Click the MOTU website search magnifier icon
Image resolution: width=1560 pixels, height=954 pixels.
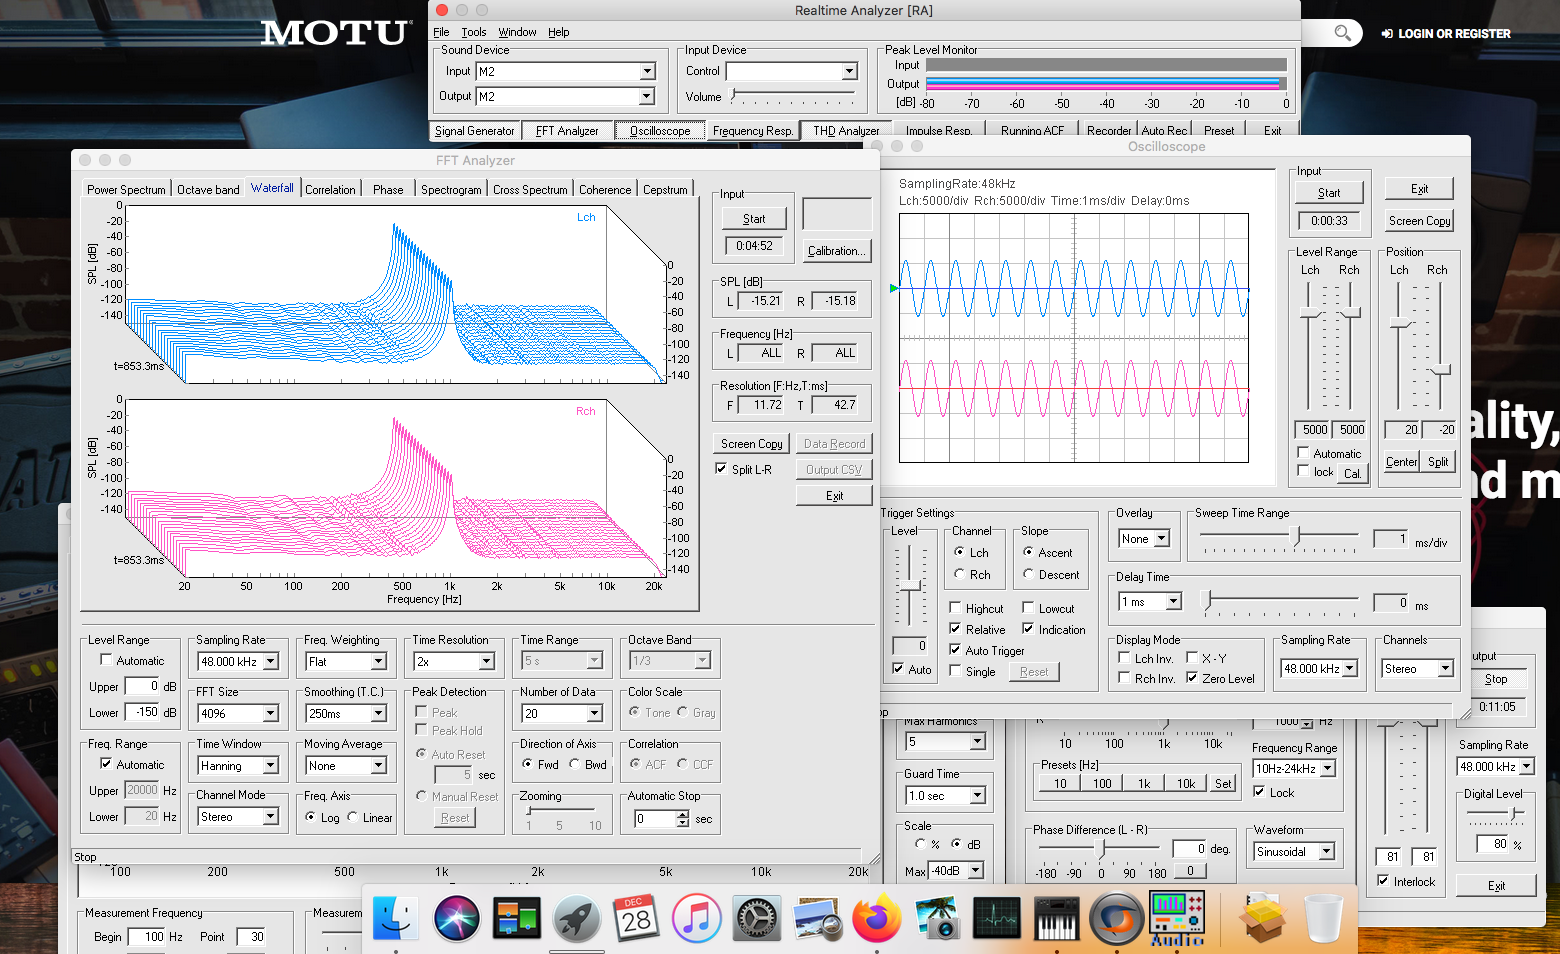[1342, 33]
